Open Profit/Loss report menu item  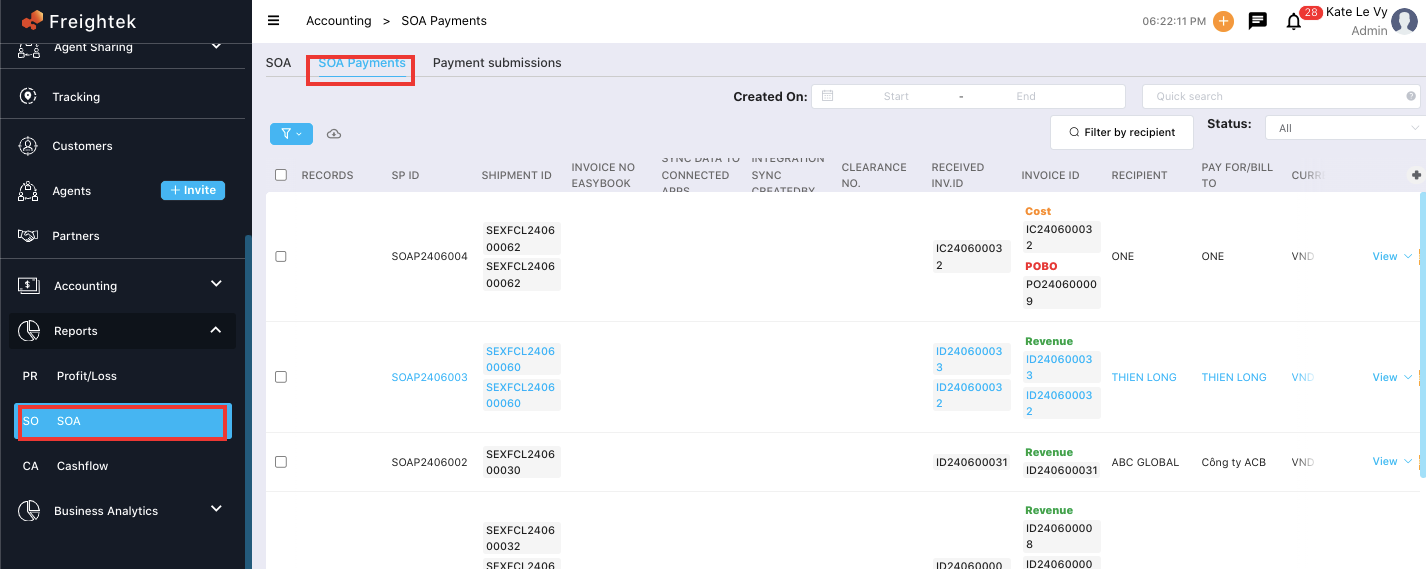click(121, 376)
